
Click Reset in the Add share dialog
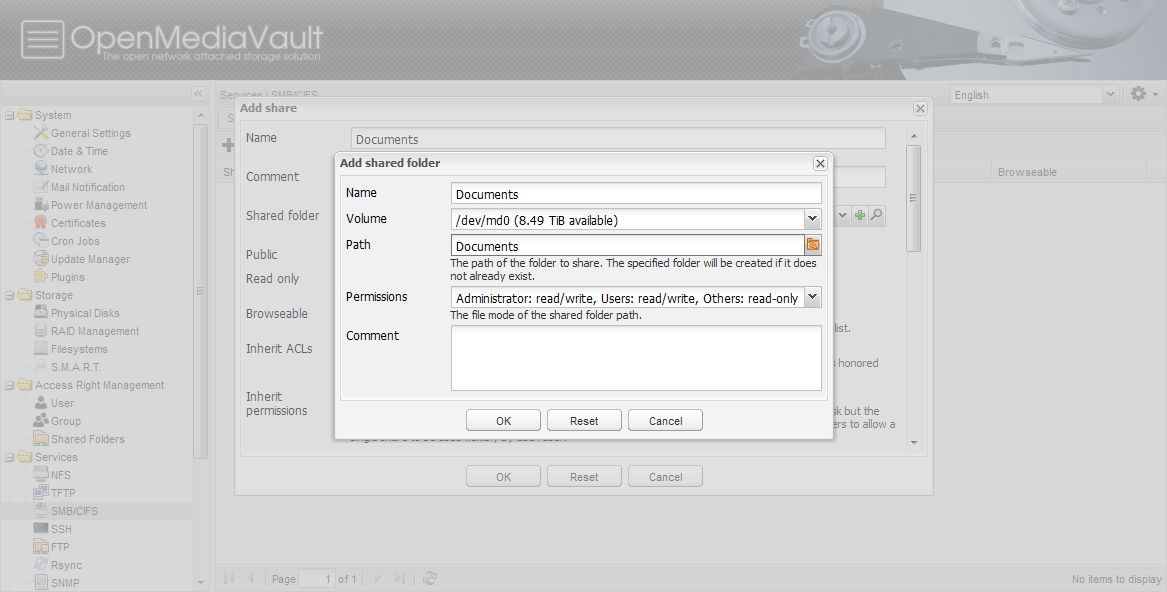pyautogui.click(x=584, y=477)
